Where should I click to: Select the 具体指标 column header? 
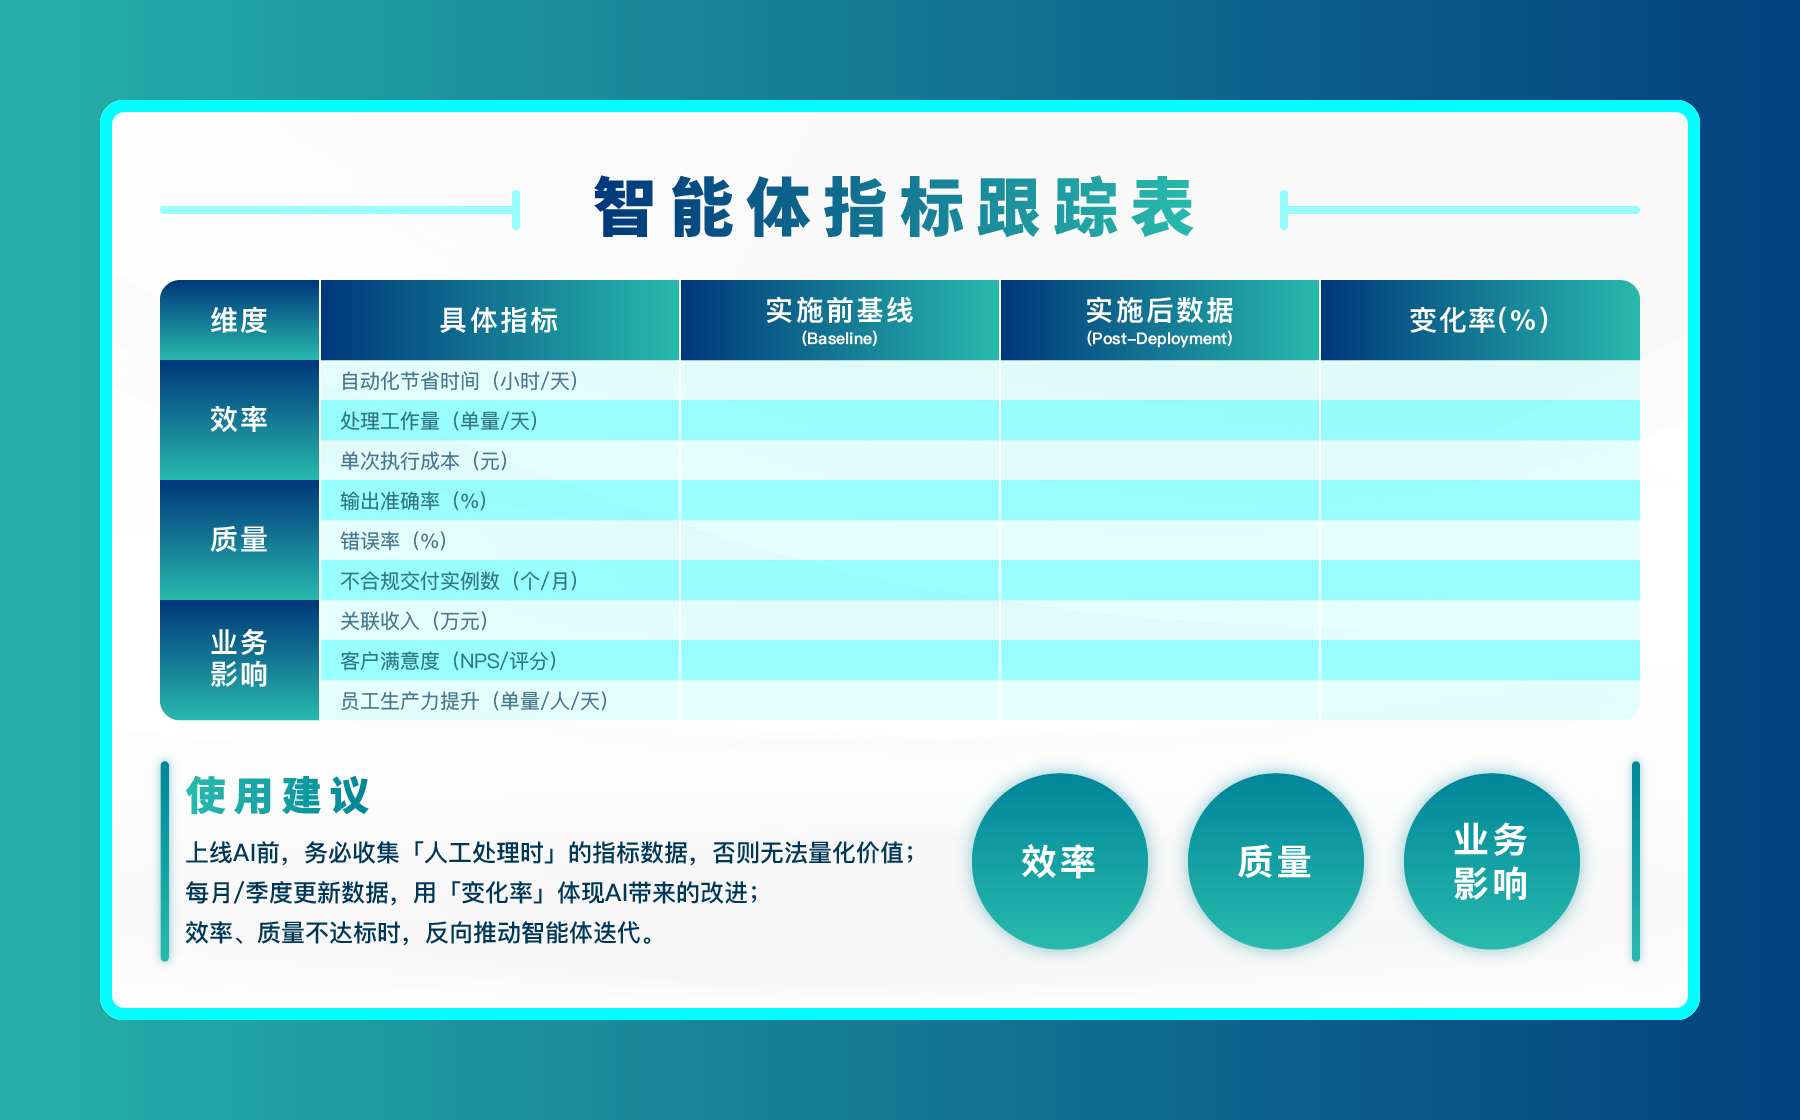click(x=499, y=320)
